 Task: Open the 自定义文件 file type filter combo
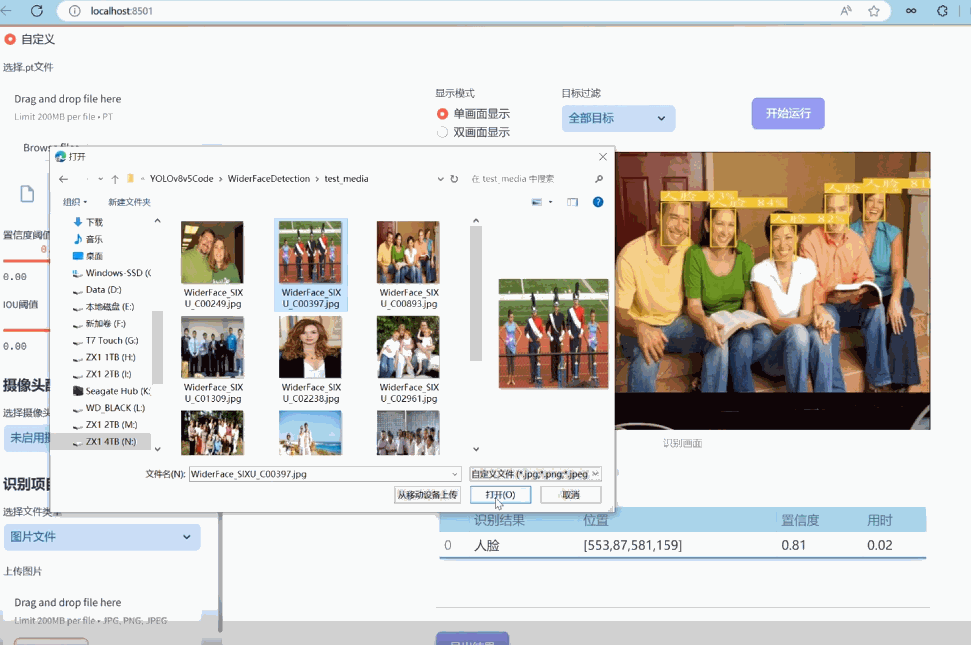(x=535, y=474)
